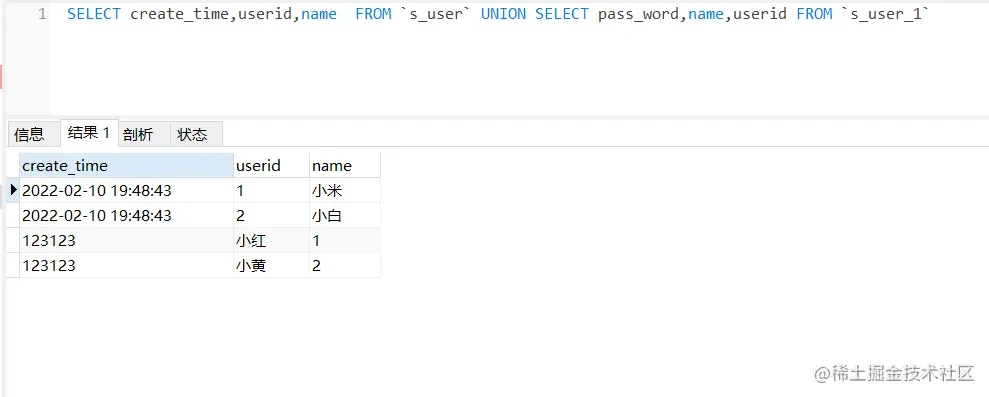Click the first 123123 cell
Screen dimensions: 989x397
click(126, 240)
